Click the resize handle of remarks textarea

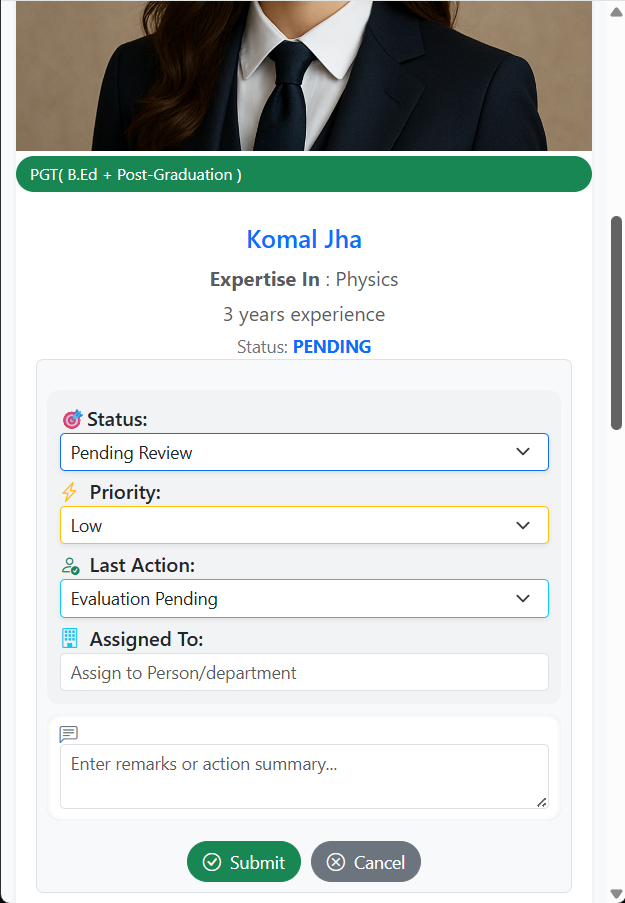click(542, 801)
